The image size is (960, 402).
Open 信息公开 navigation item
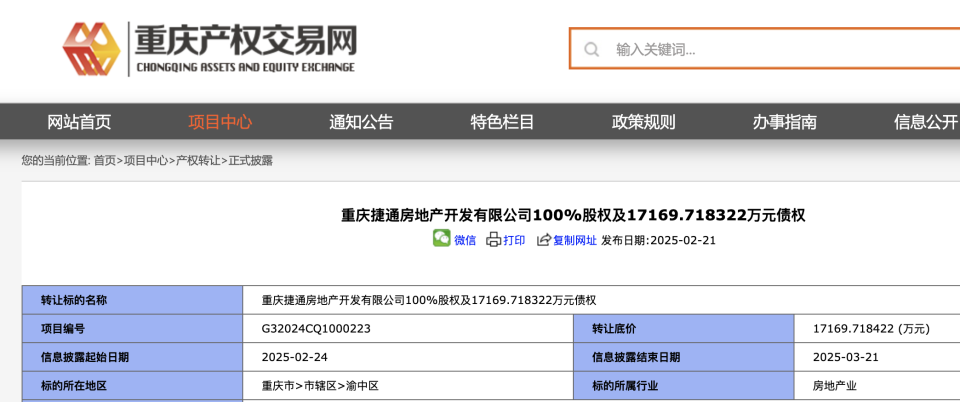(925, 122)
